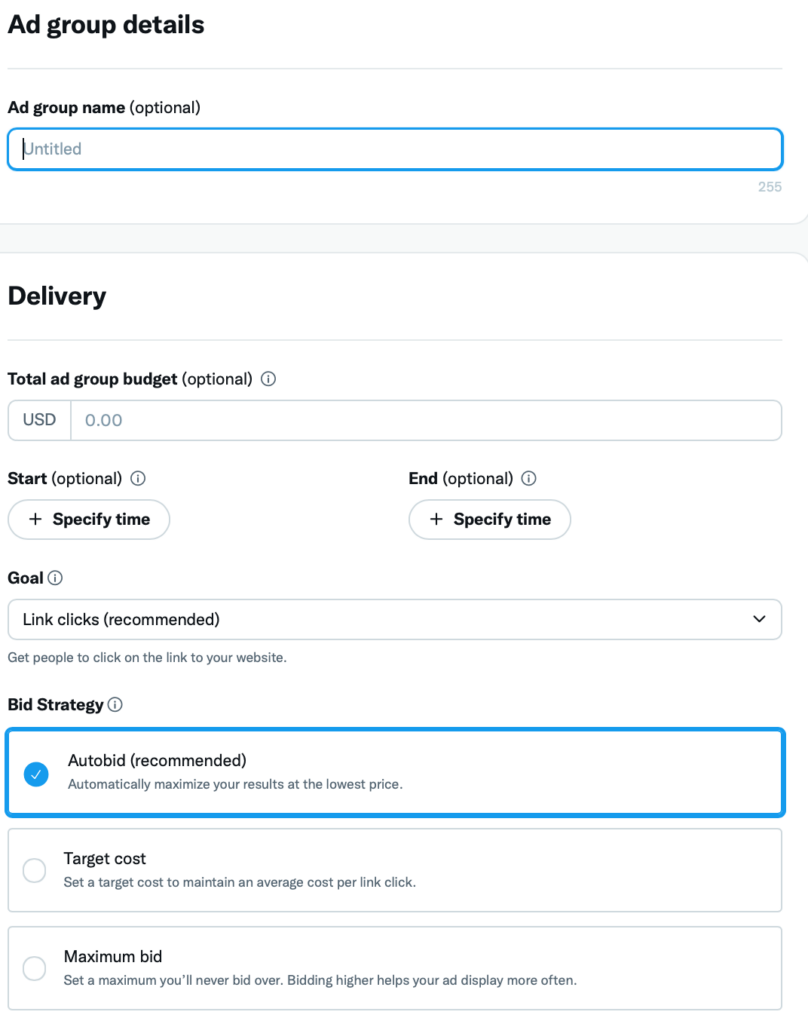The width and height of the screenshot is (808, 1024).
Task: Click the USD currency label
Action: [x=38, y=420]
